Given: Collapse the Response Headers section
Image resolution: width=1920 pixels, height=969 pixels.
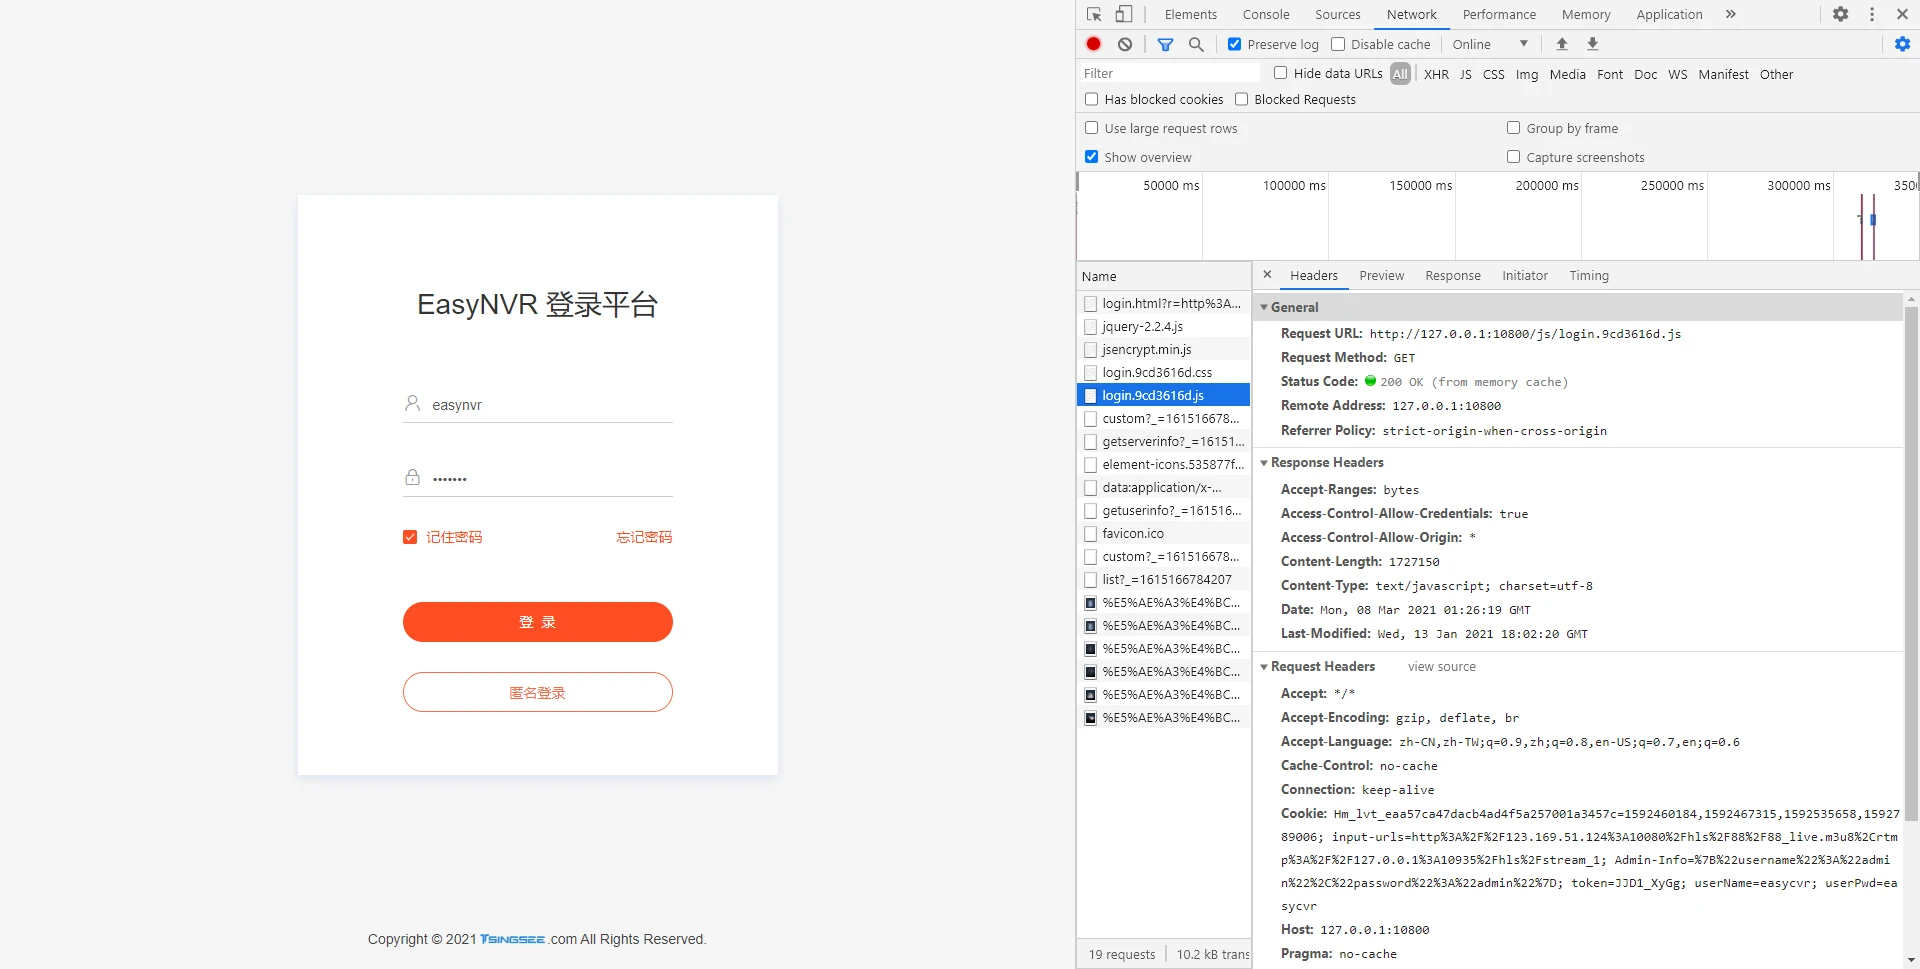Looking at the screenshot, I should click(x=1326, y=462).
